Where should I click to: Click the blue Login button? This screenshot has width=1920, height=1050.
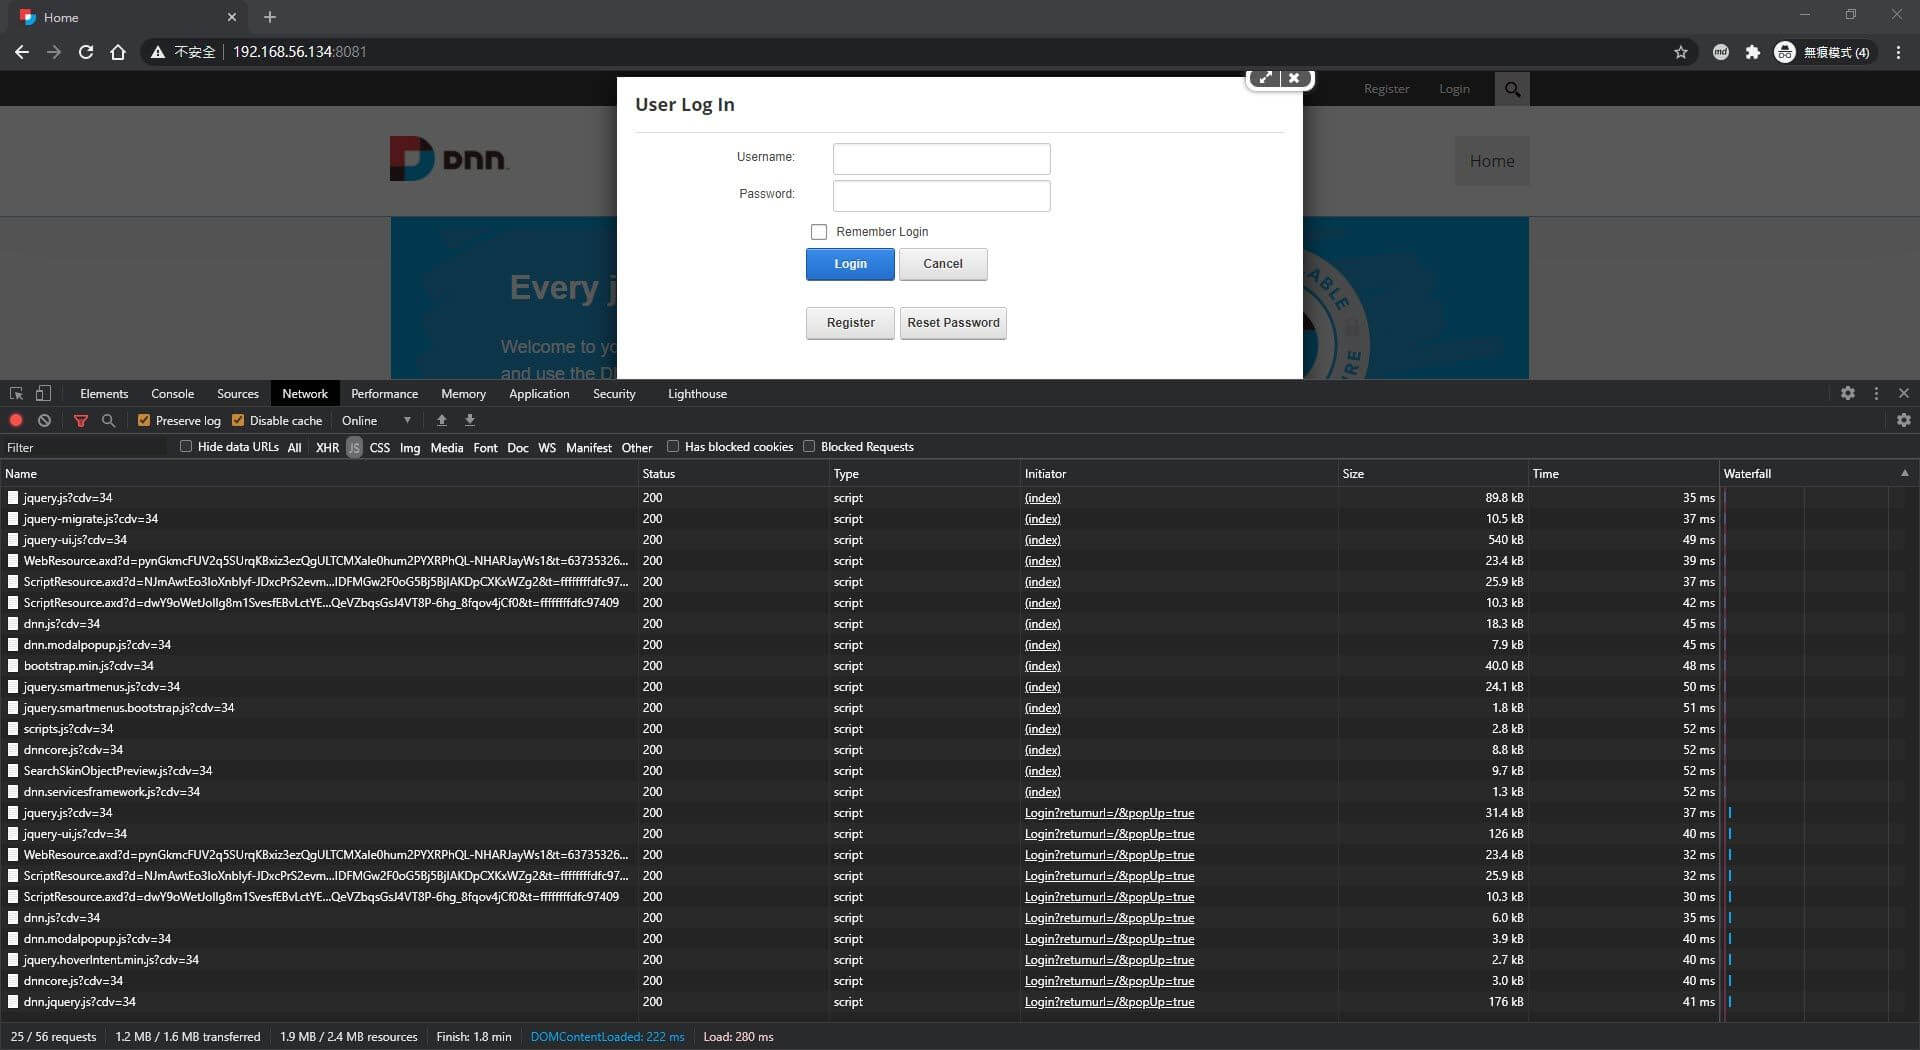click(x=850, y=264)
